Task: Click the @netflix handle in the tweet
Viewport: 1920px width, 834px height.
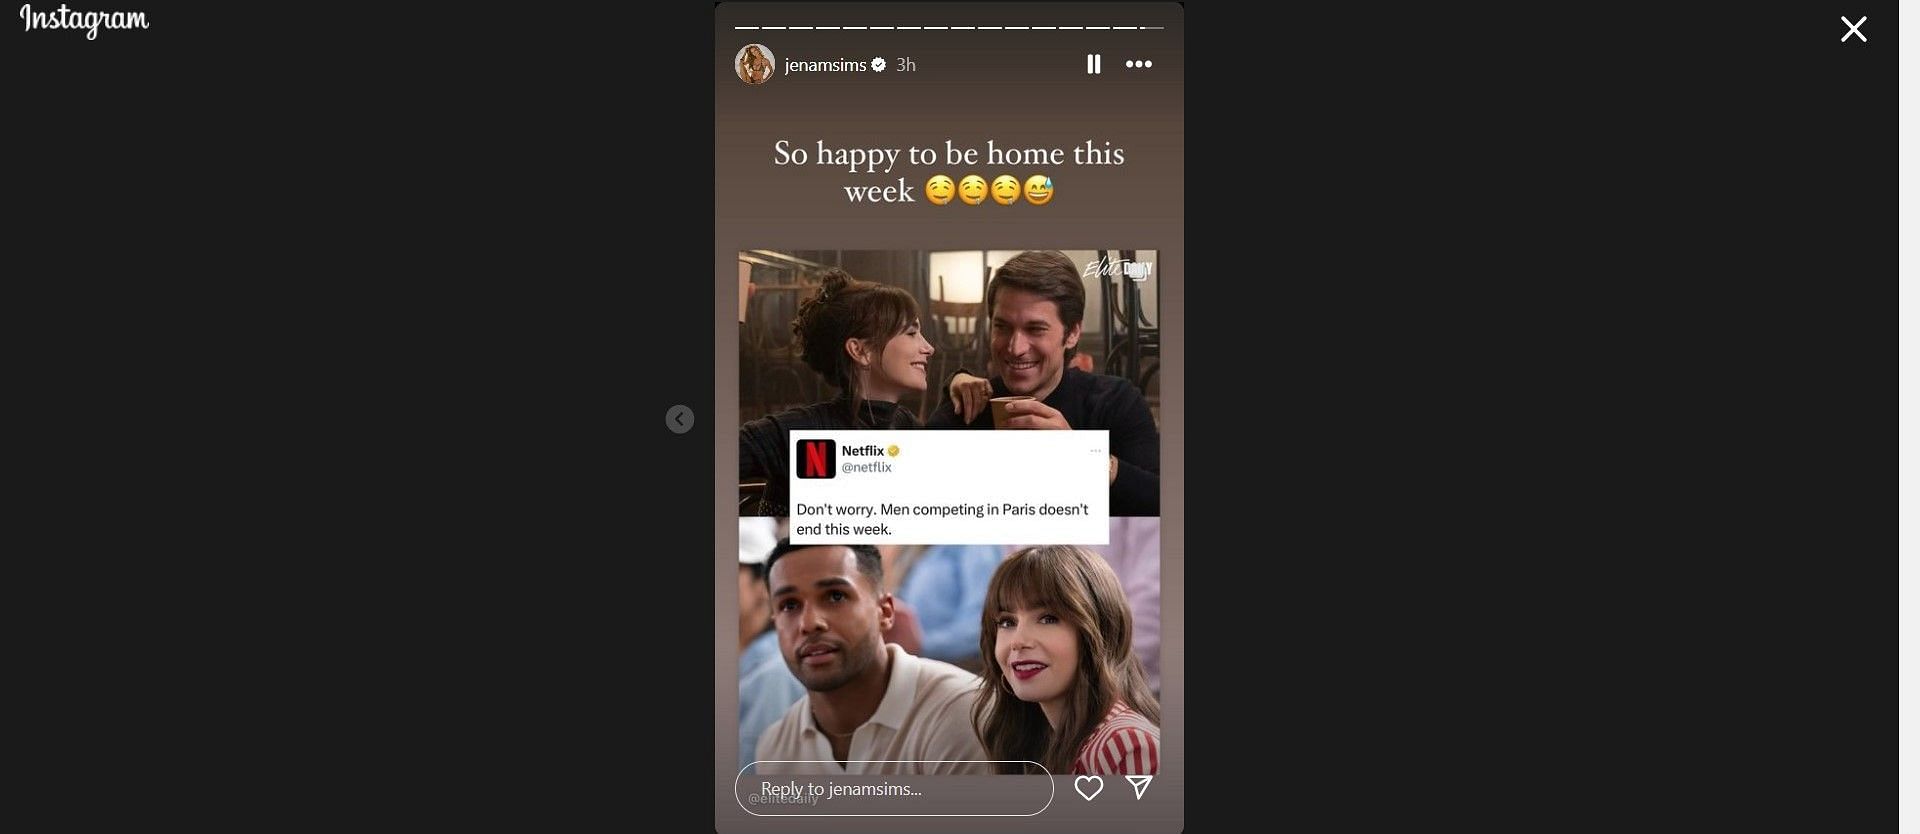Action: (867, 467)
